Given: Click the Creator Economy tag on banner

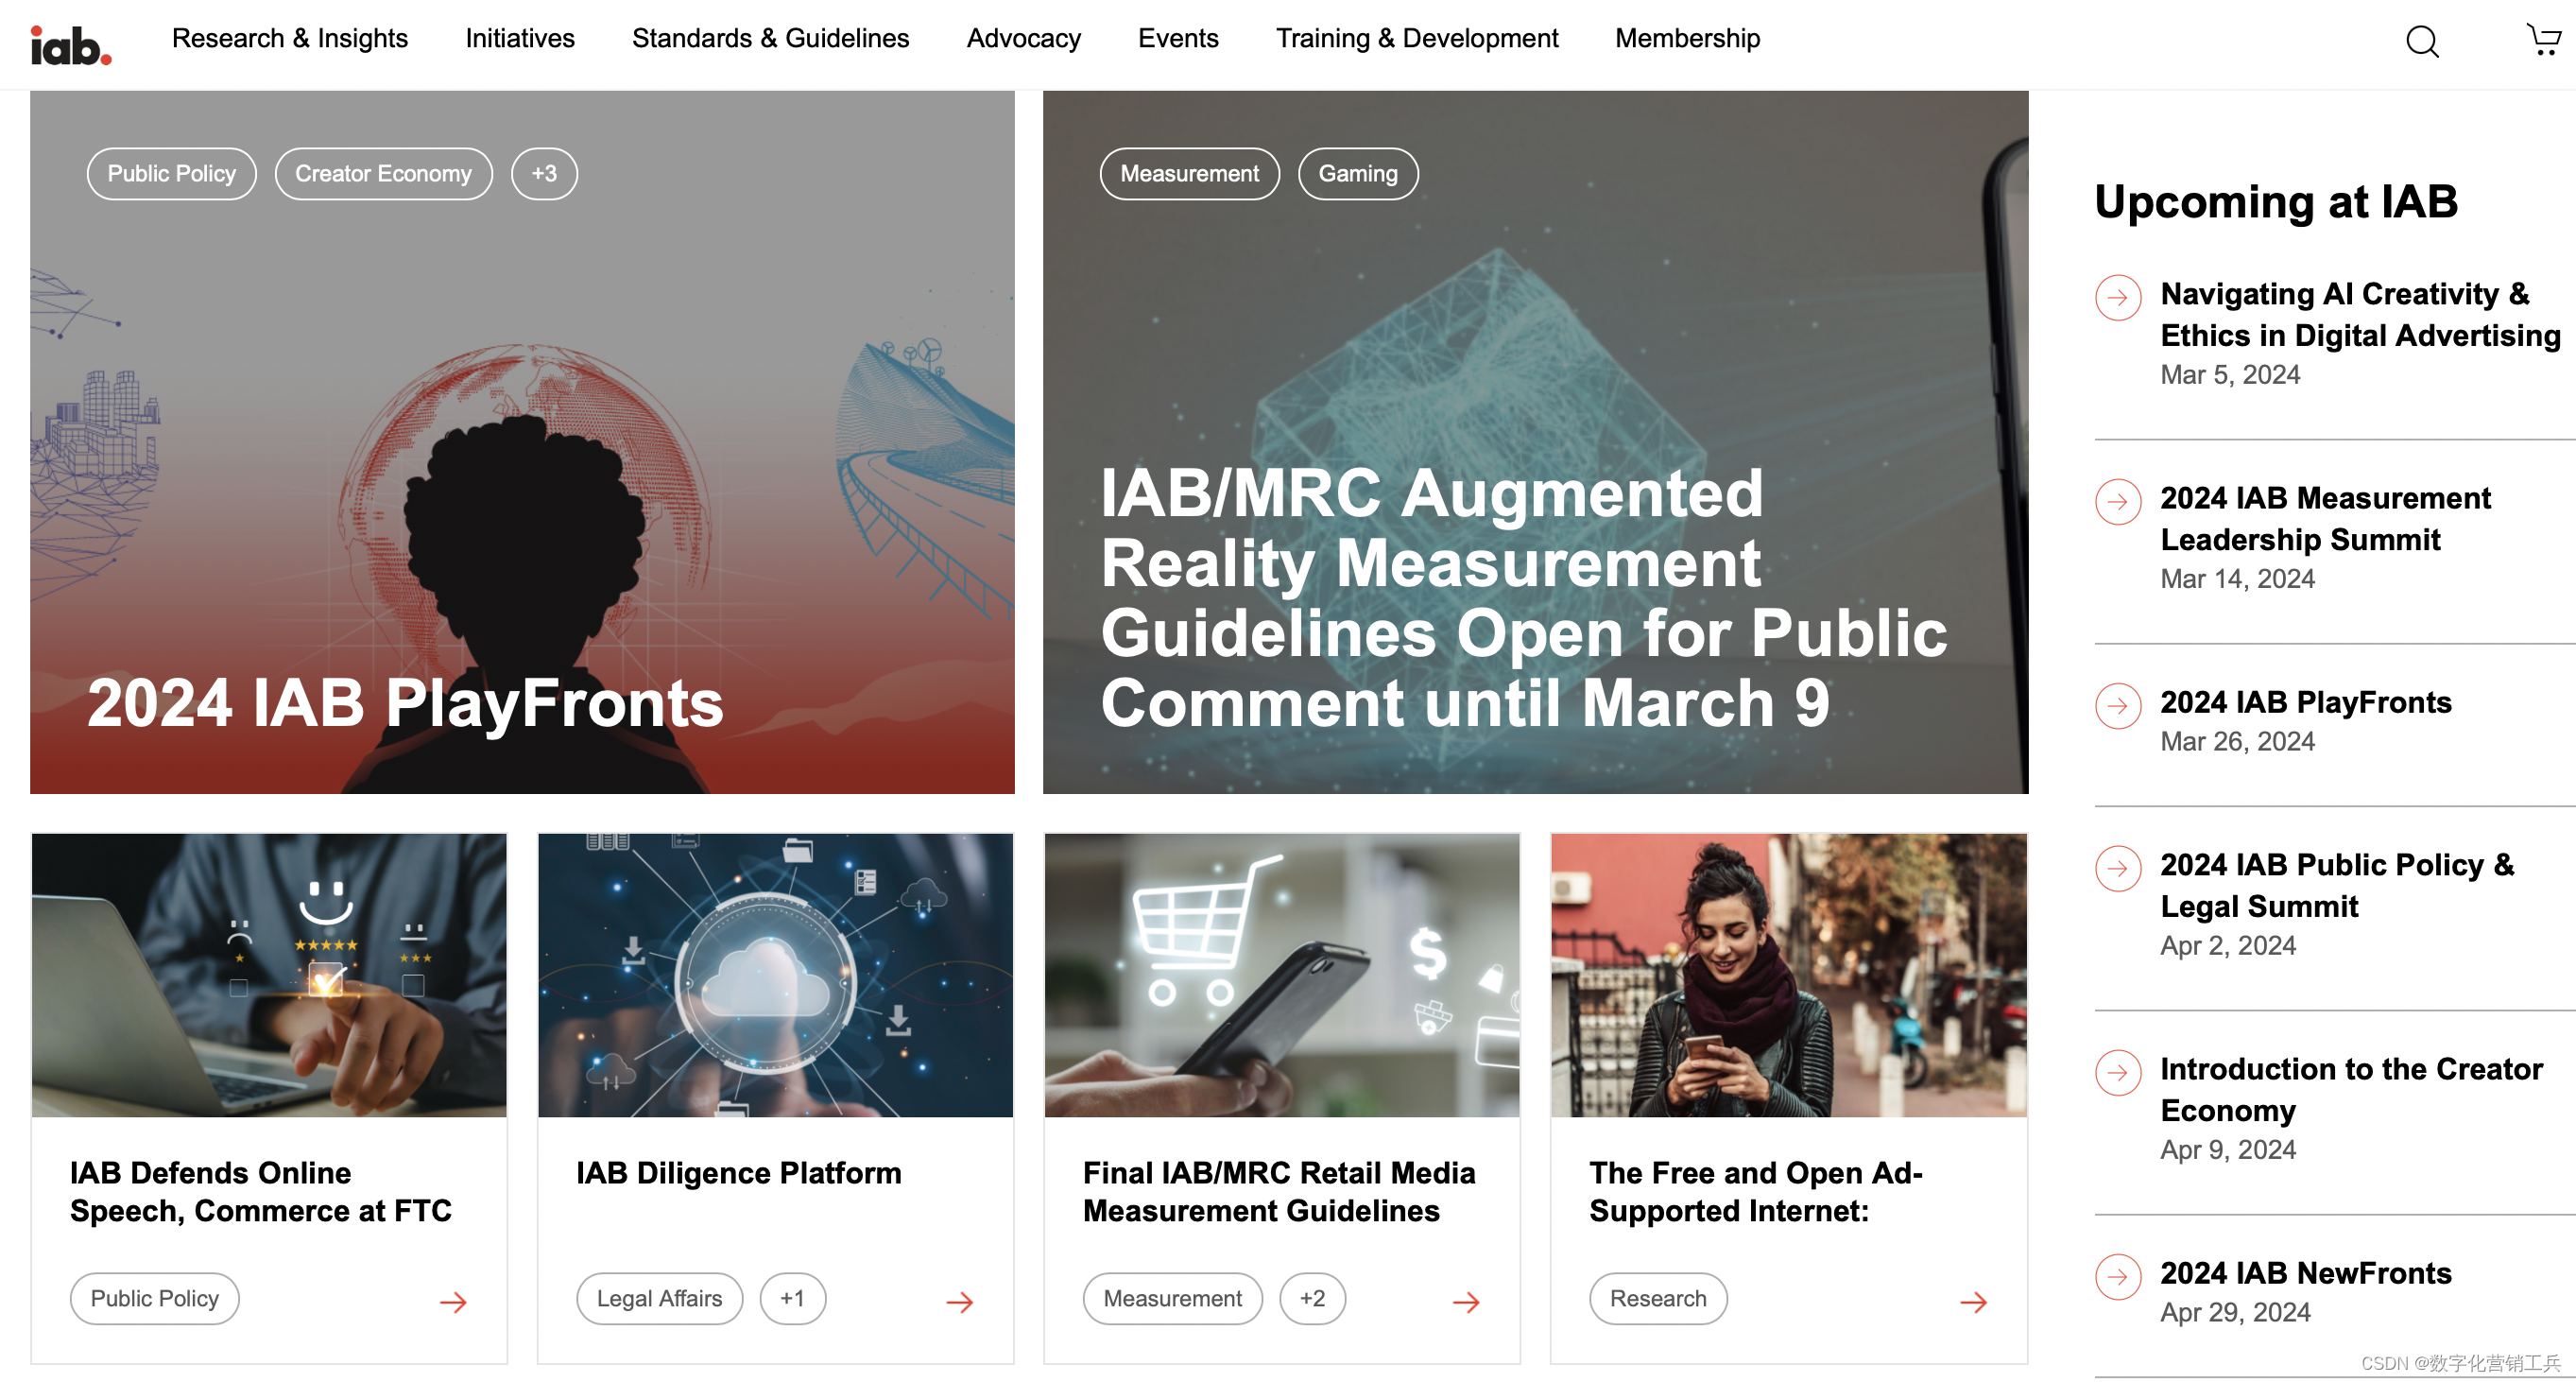Looking at the screenshot, I should (x=383, y=174).
